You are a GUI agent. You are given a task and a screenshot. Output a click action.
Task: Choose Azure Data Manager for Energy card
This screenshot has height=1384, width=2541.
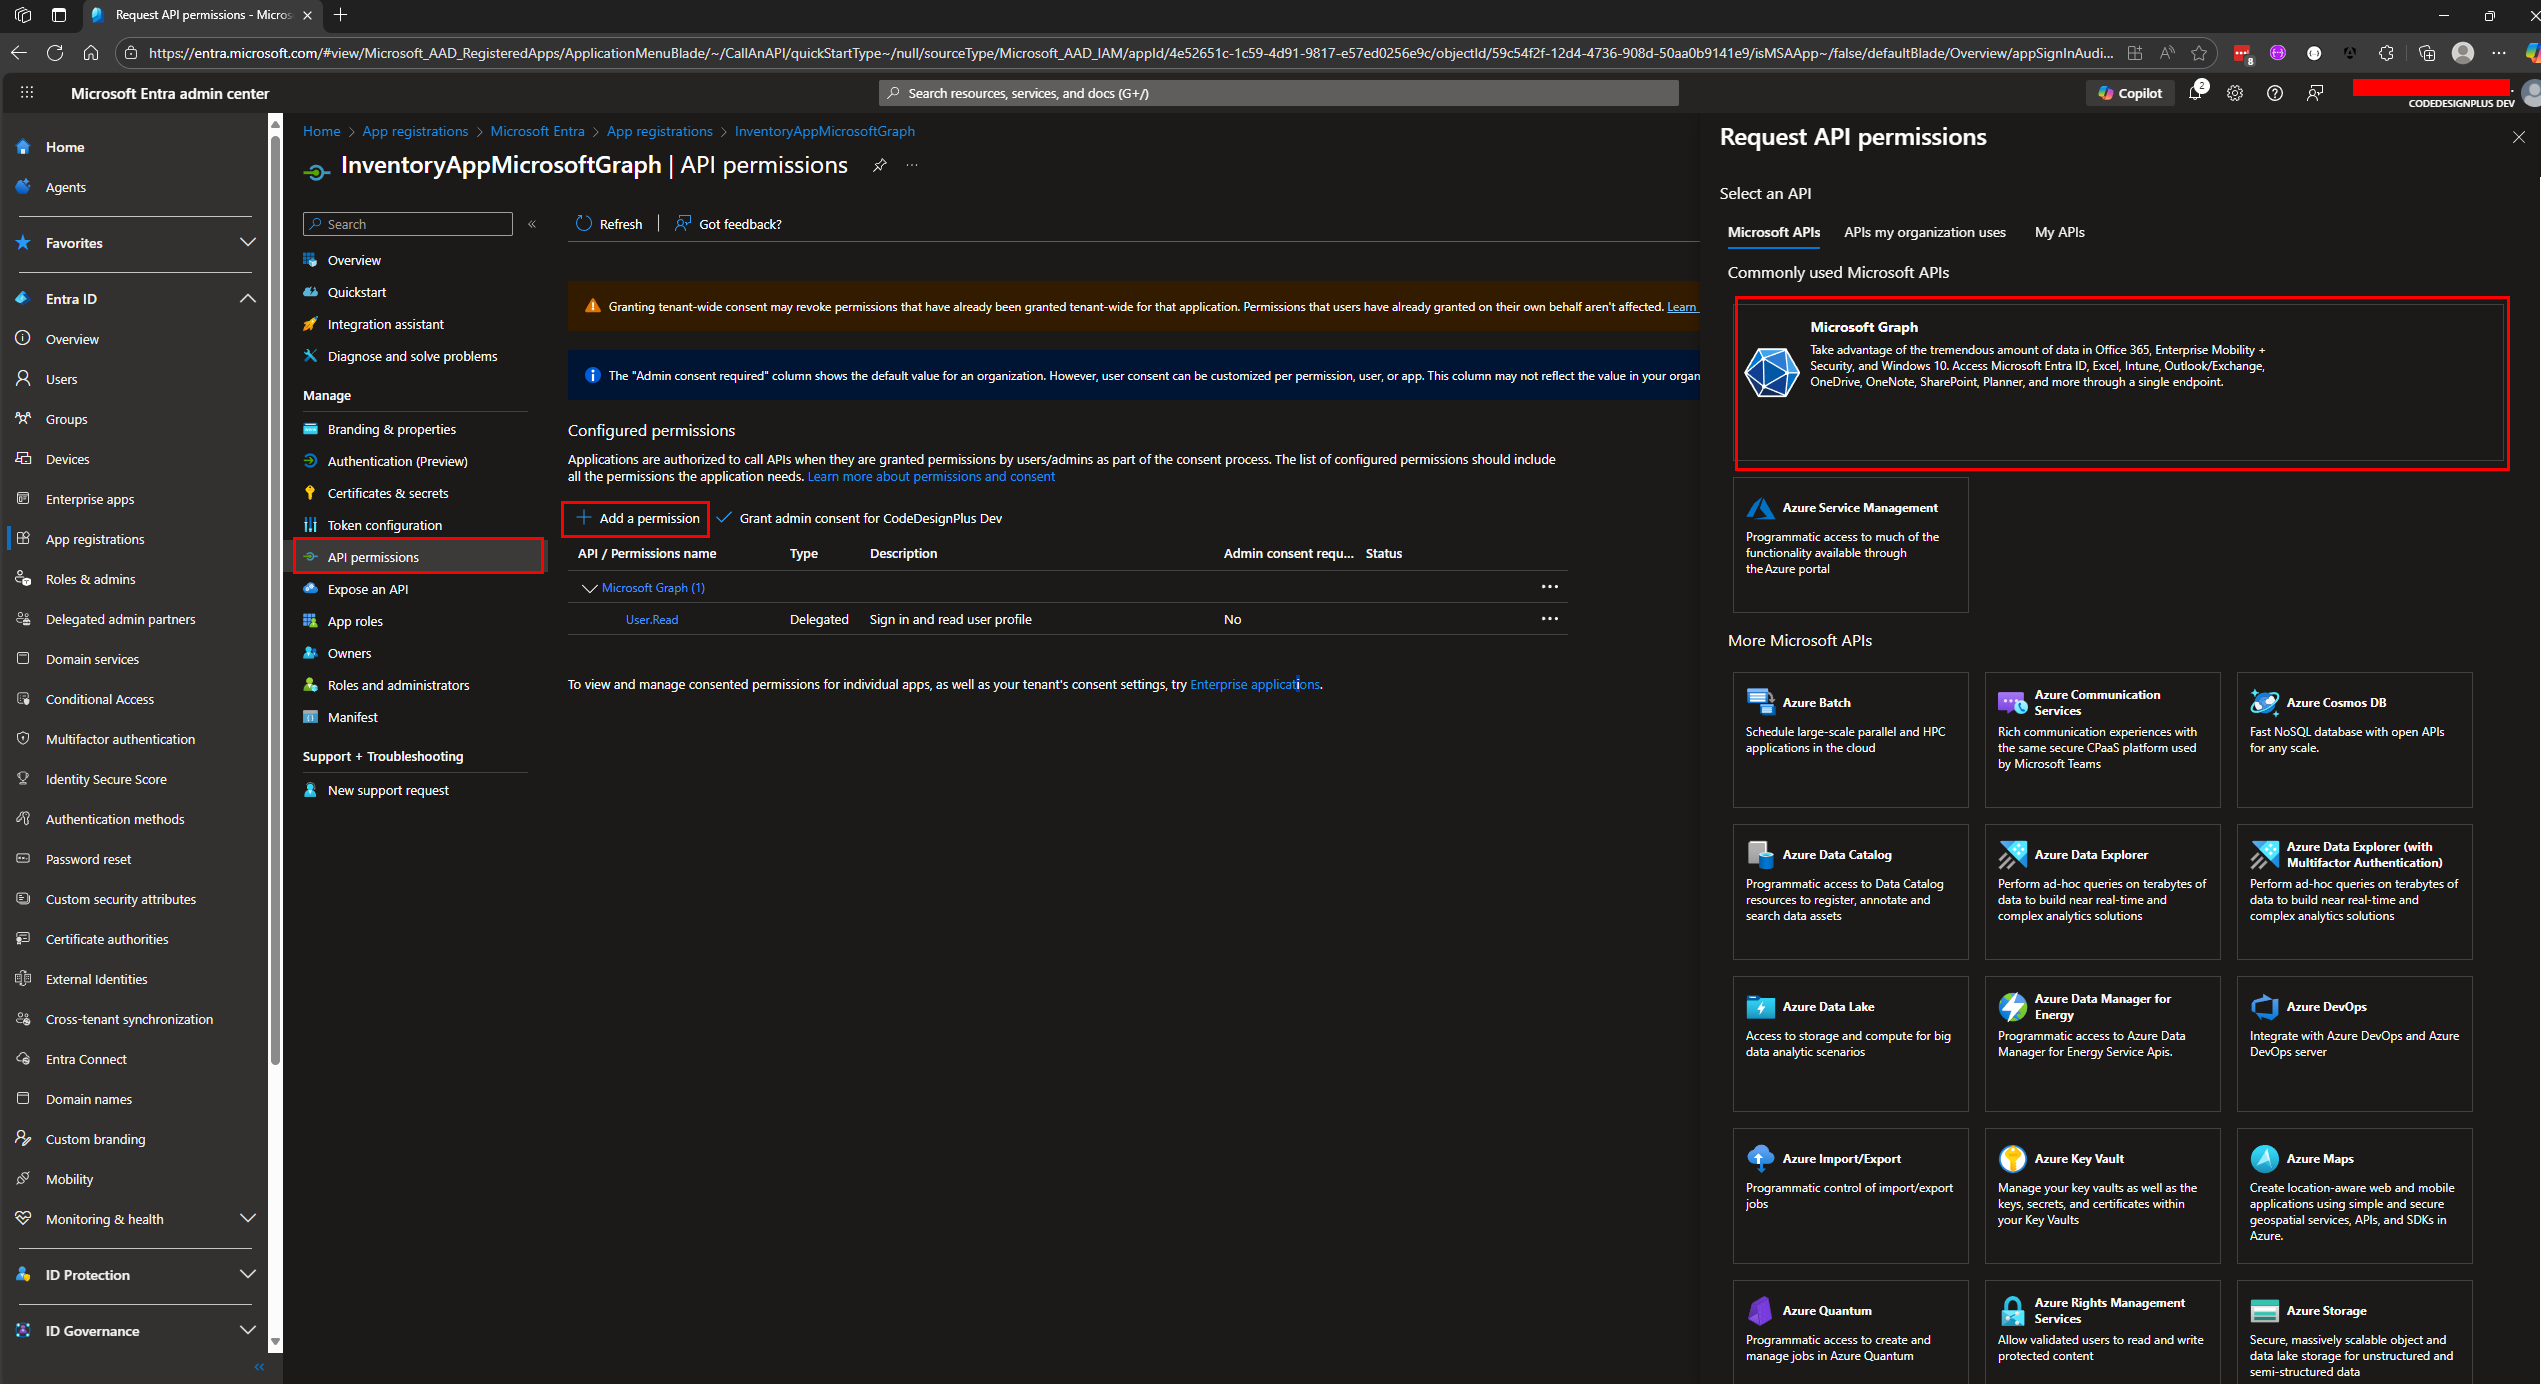[2102, 1043]
